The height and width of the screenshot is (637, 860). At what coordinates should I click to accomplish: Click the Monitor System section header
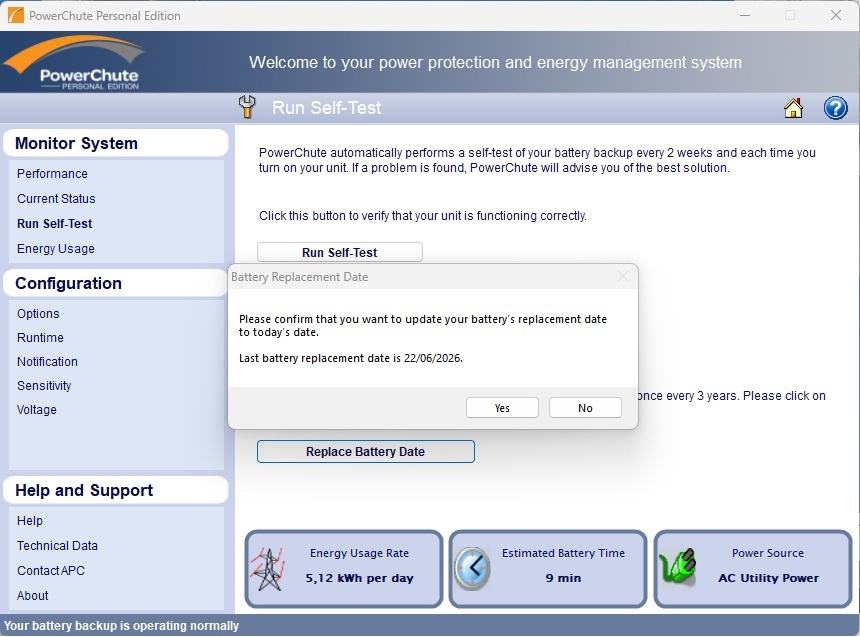coord(115,143)
